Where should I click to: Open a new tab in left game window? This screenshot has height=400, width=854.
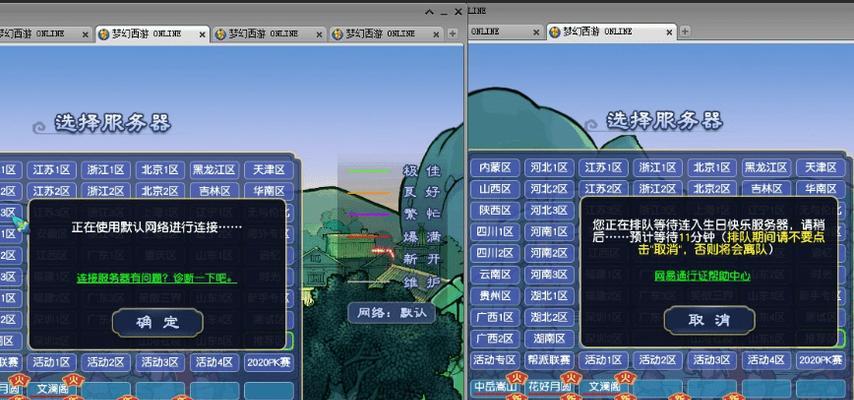pyautogui.click(x=452, y=34)
